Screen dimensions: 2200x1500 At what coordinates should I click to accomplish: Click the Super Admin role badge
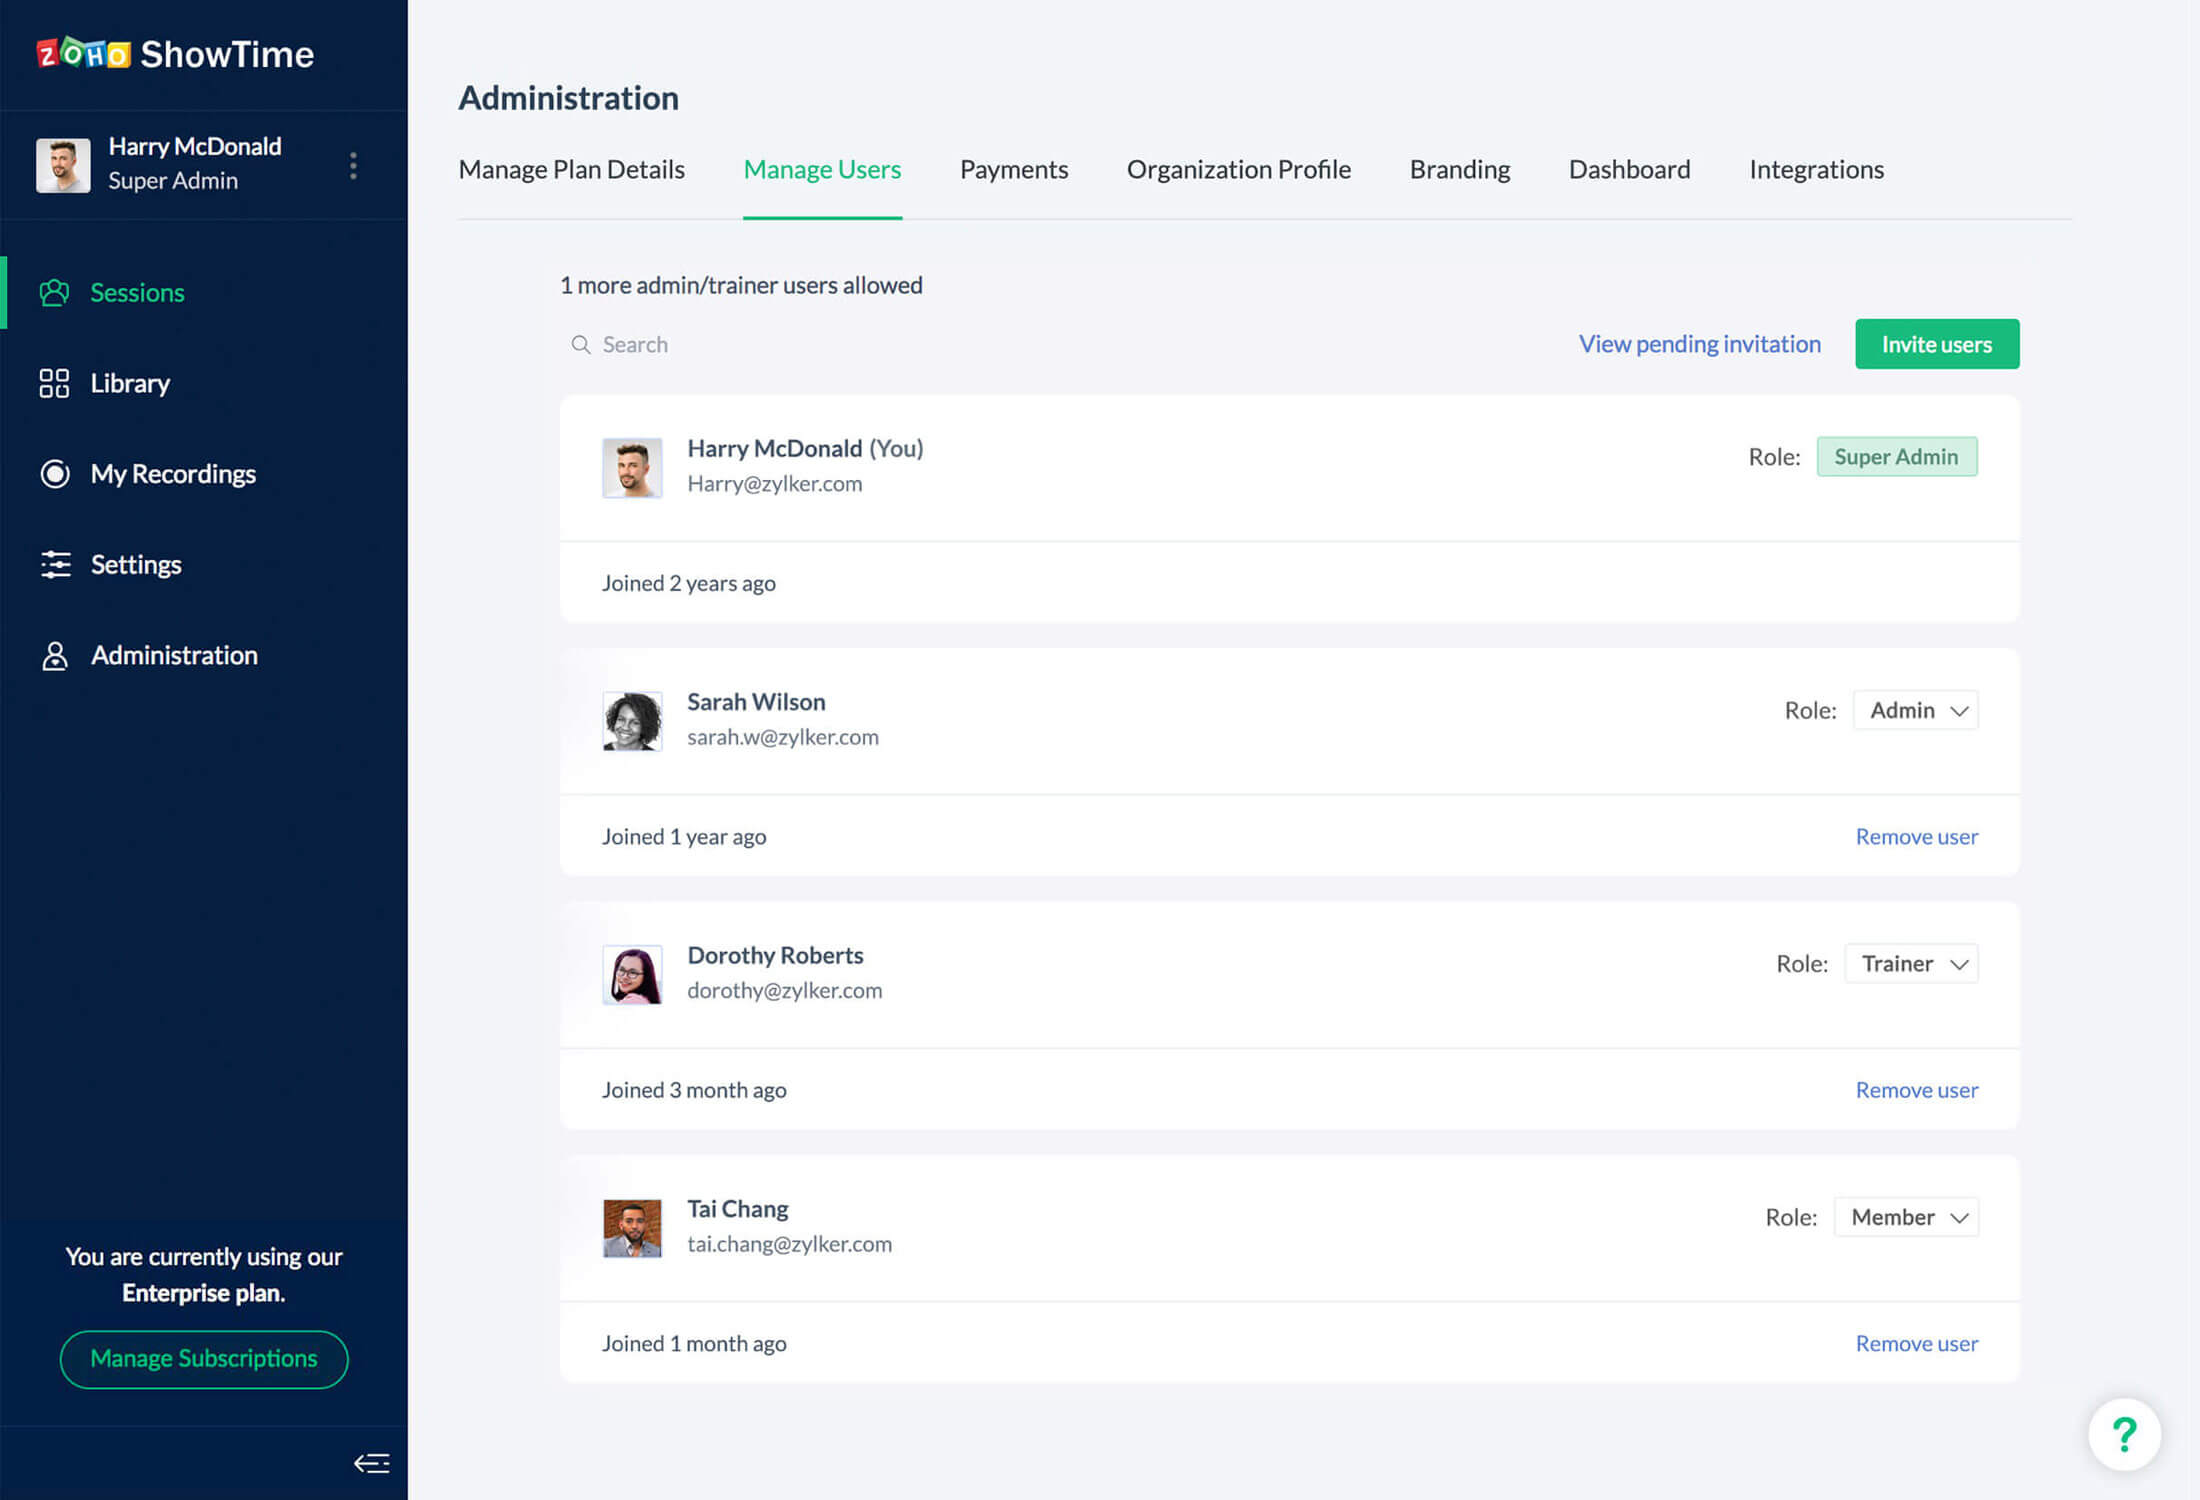[x=1896, y=456]
